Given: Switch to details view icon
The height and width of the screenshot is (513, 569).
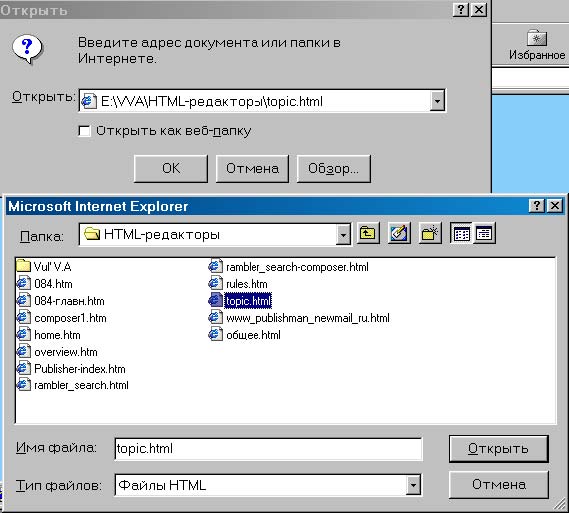Looking at the screenshot, I should pyautogui.click(x=484, y=233).
